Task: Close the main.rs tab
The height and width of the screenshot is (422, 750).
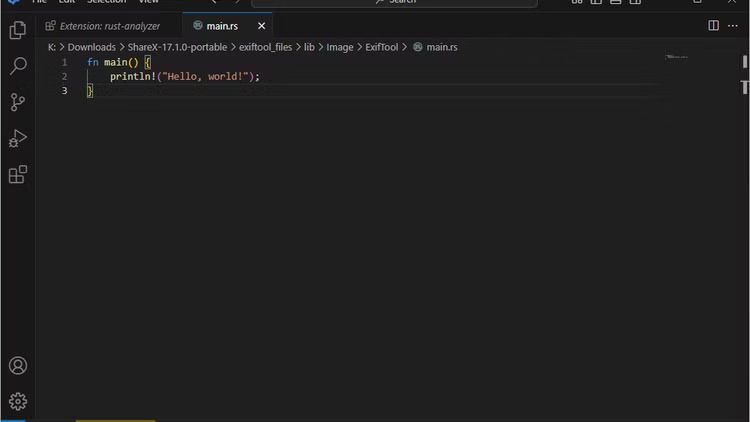Action: (262, 26)
